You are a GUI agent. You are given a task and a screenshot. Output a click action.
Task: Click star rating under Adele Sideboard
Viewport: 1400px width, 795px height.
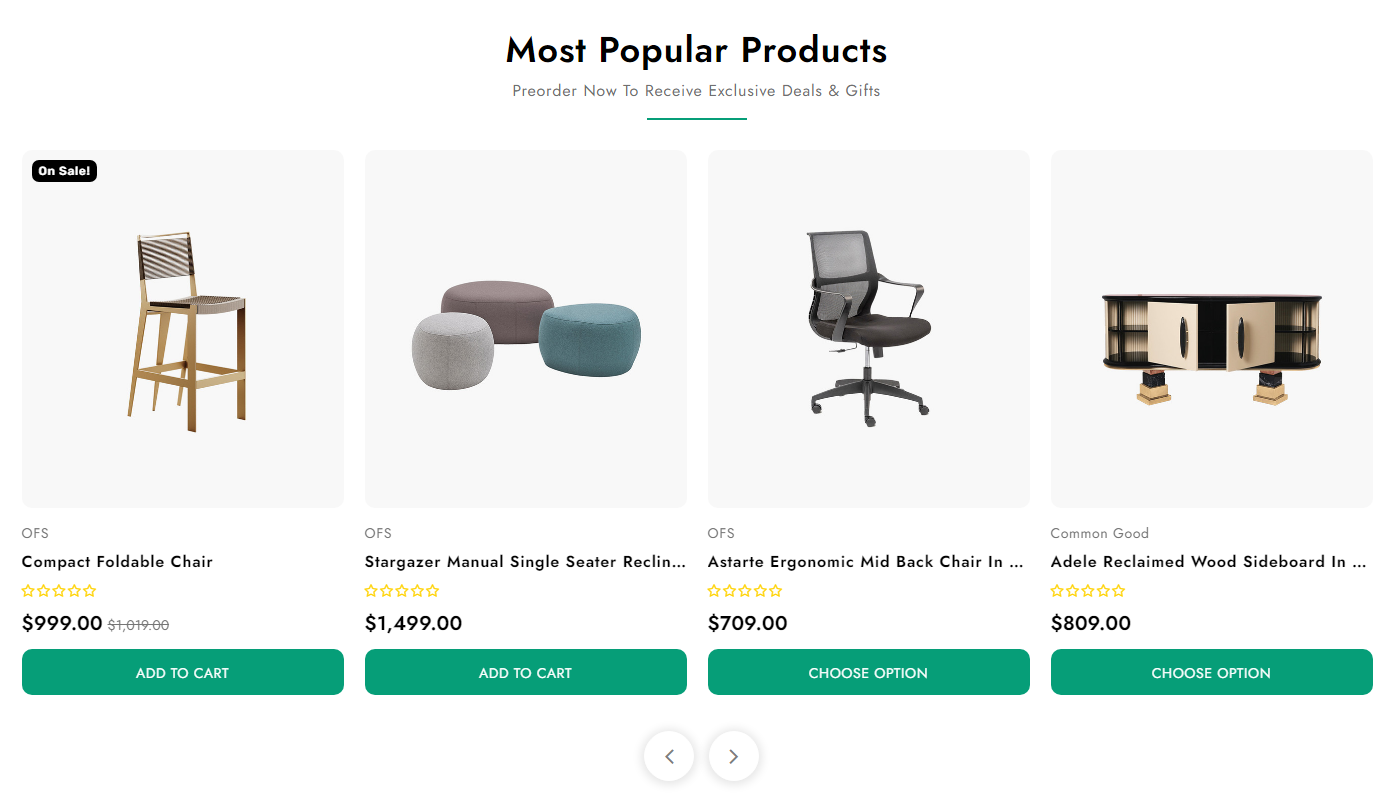pos(1088,591)
